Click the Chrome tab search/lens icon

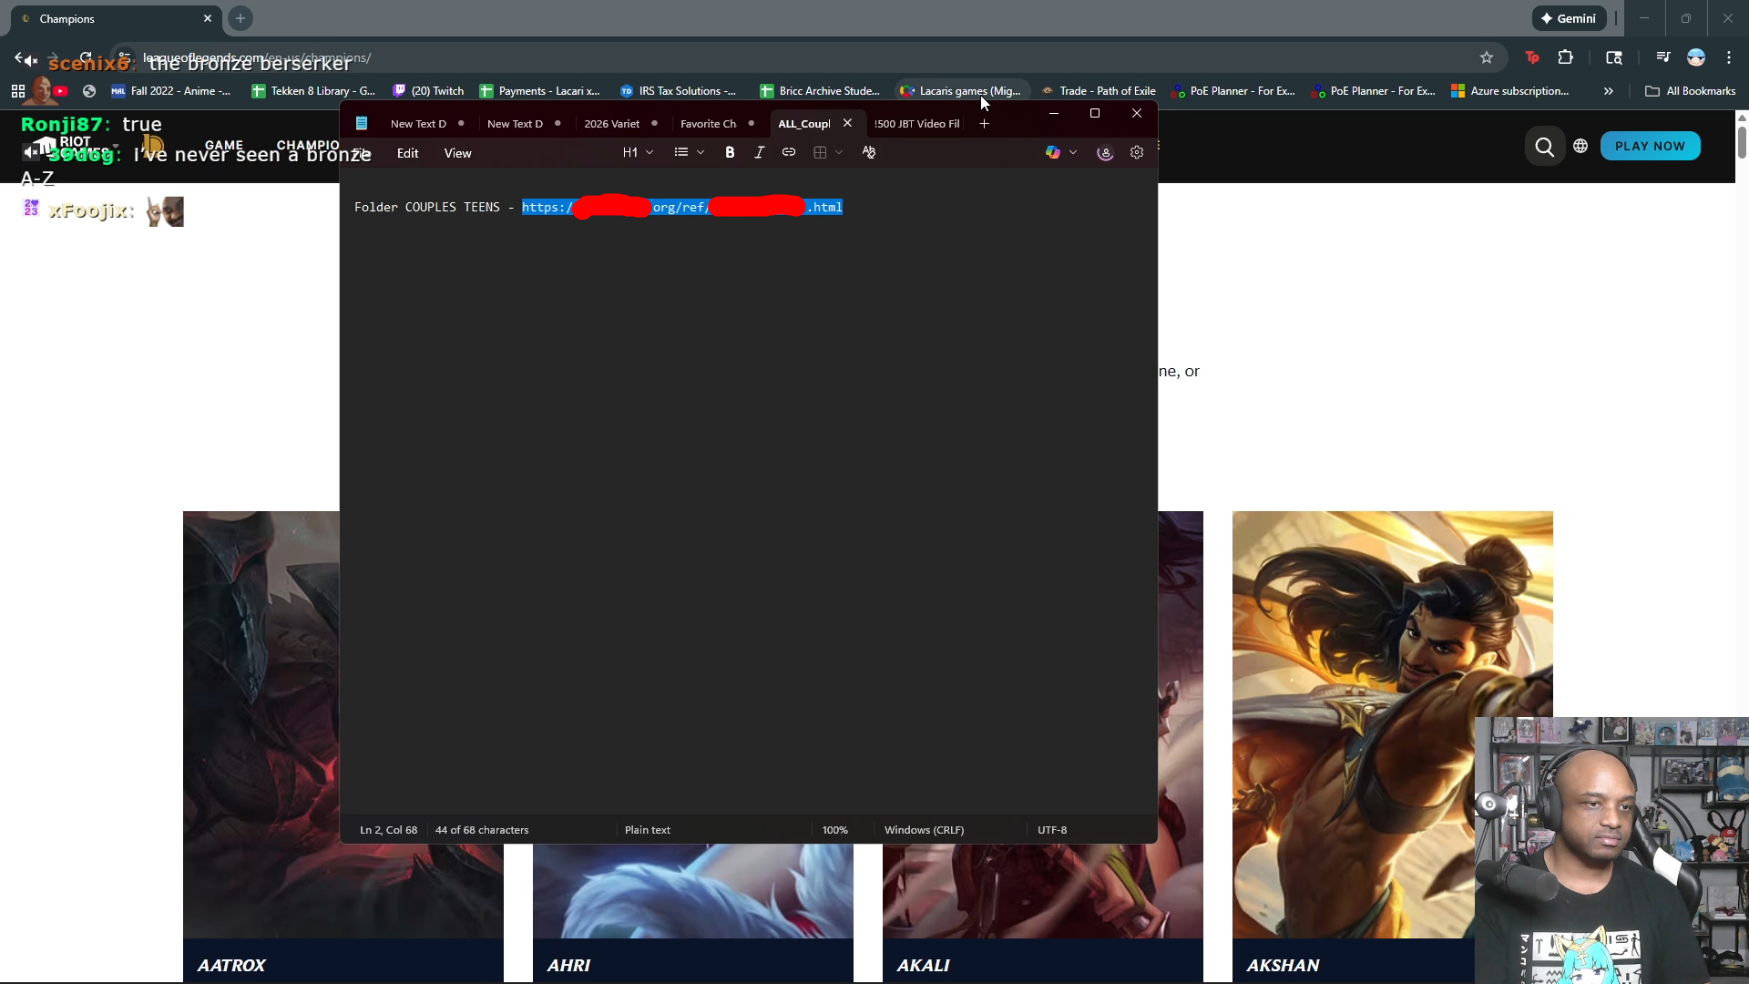[1614, 58]
